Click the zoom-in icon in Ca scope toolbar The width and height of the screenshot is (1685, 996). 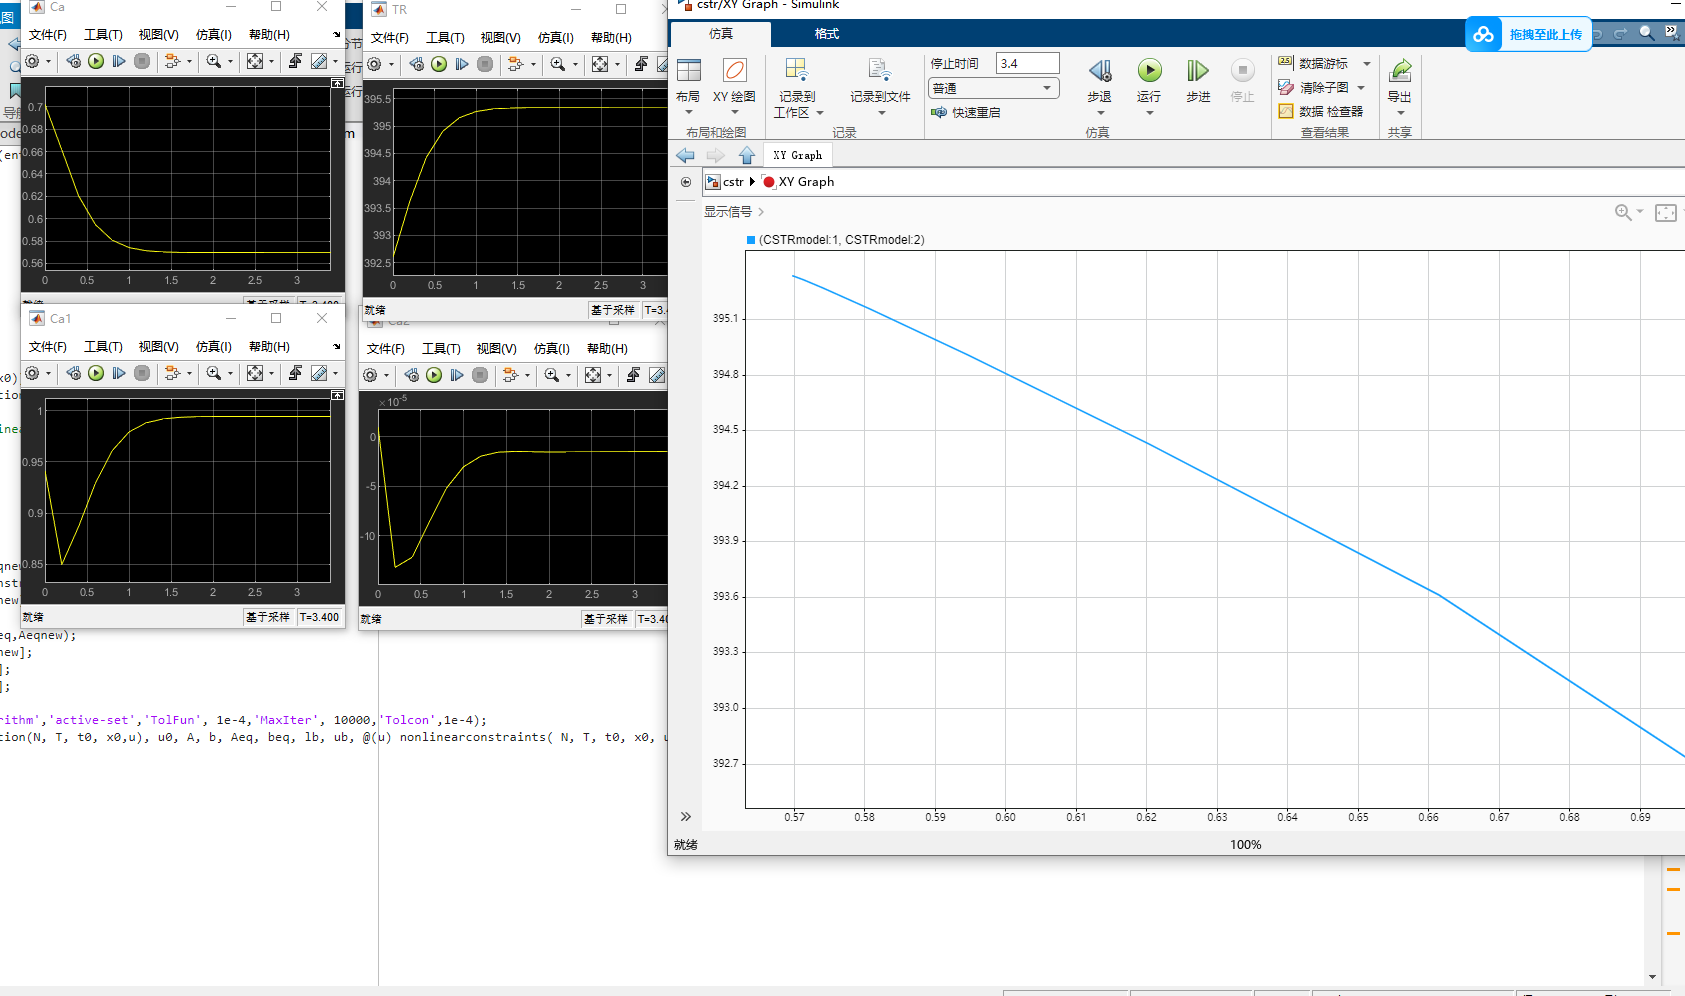[x=213, y=62]
